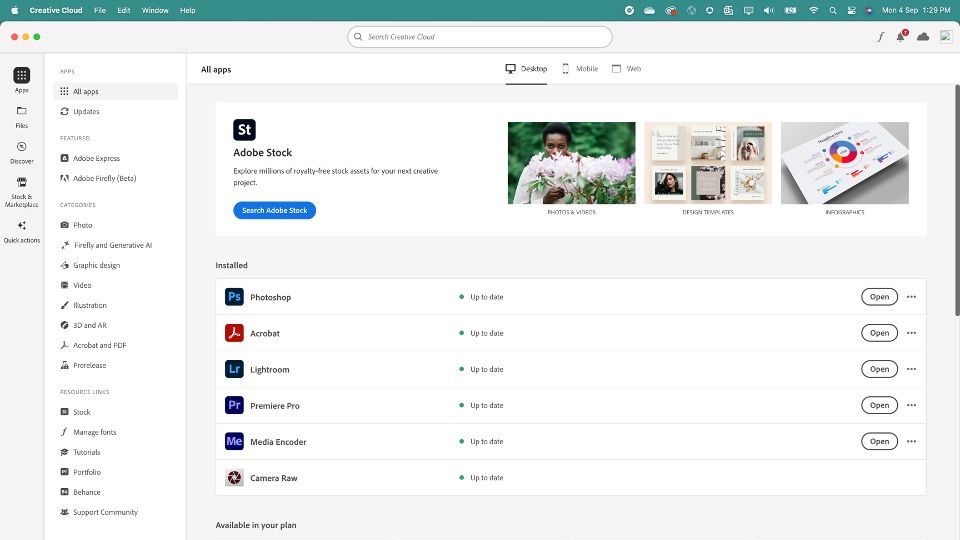Click the Media Encoder app icon
Screen dimensions: 960x540
coord(234,441)
